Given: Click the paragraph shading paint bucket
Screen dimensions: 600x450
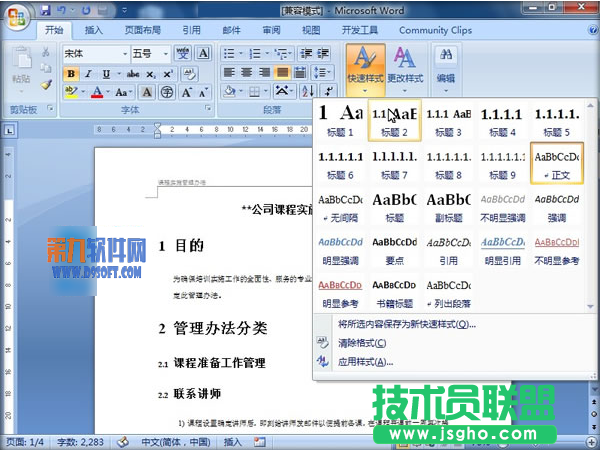Looking at the screenshot, I should point(230,91).
